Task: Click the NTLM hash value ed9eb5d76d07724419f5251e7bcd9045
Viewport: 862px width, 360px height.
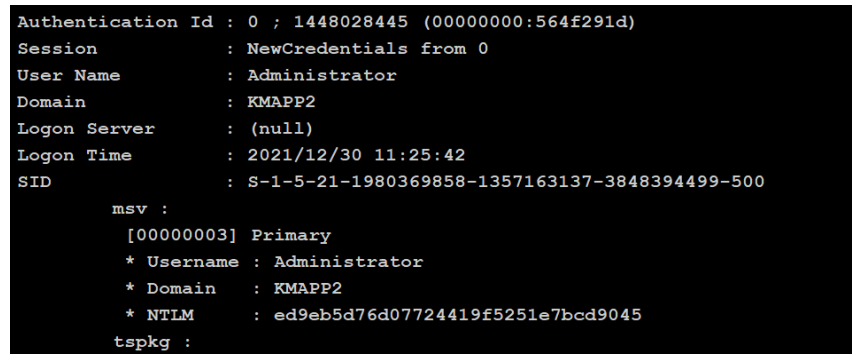Action: (457, 315)
